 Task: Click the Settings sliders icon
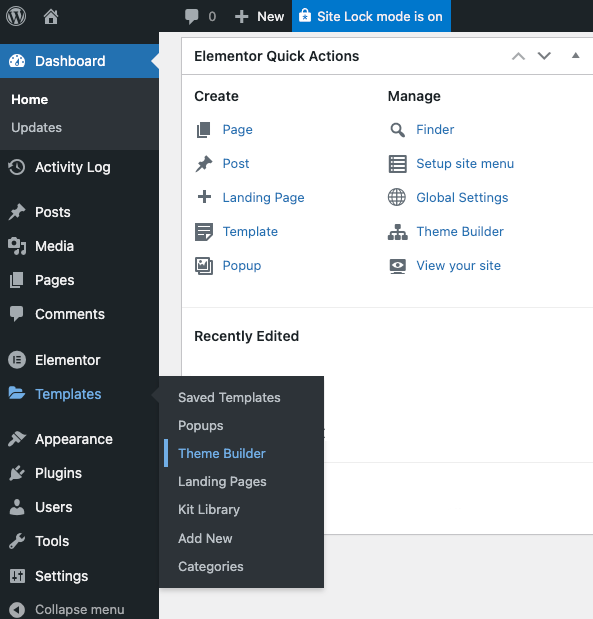click(x=17, y=576)
